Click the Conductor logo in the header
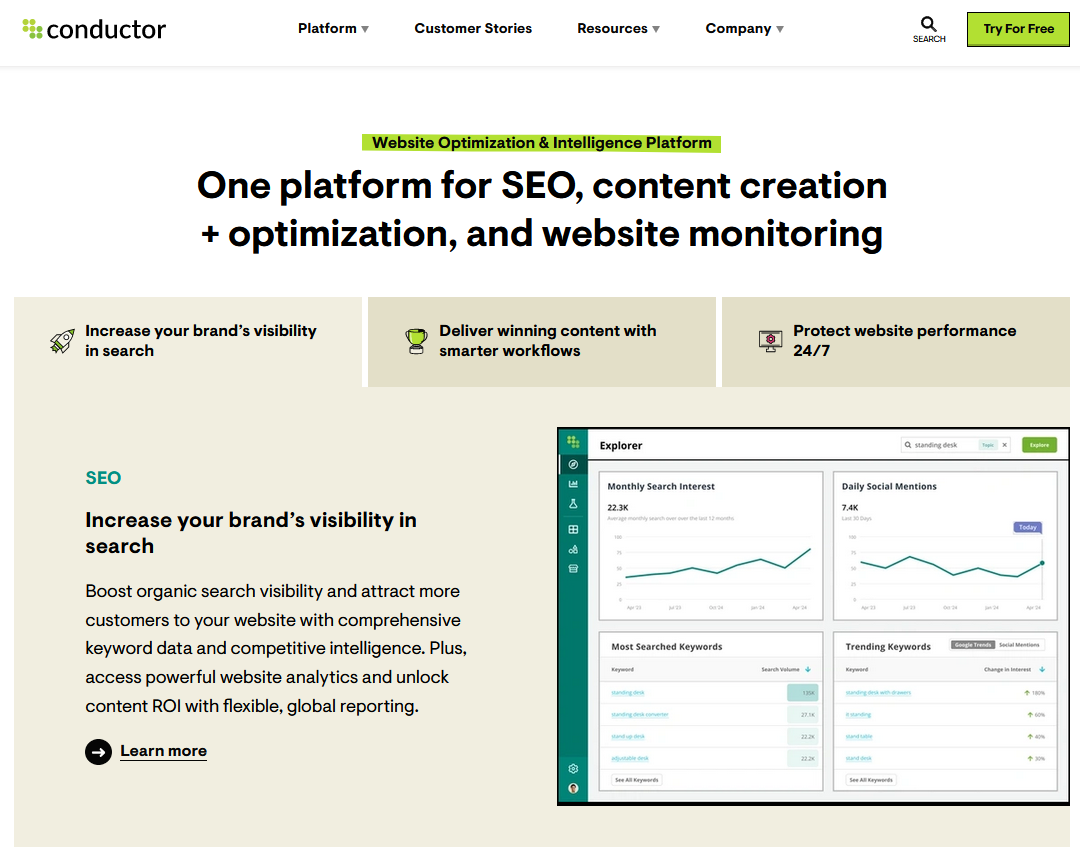Viewport: 1080px width, 859px height. tap(94, 29)
